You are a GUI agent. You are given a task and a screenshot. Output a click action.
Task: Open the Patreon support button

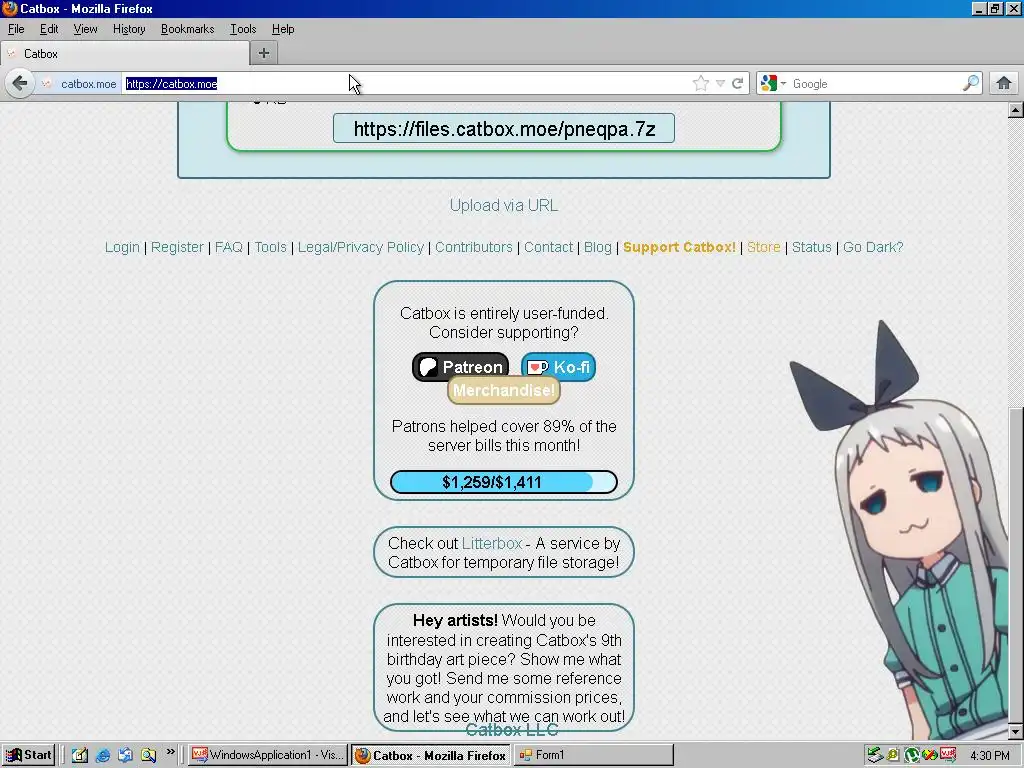click(460, 367)
